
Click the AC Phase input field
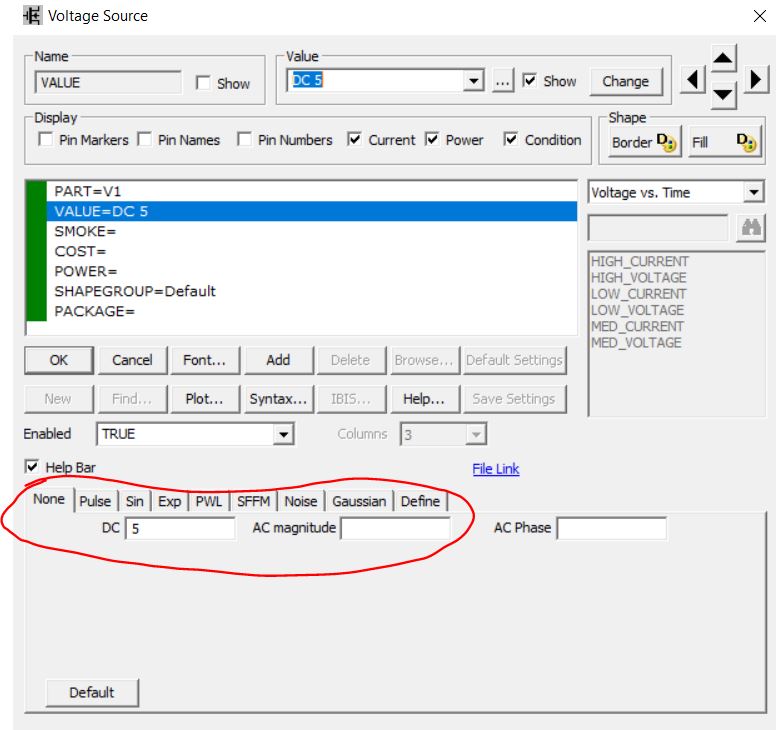tap(612, 529)
